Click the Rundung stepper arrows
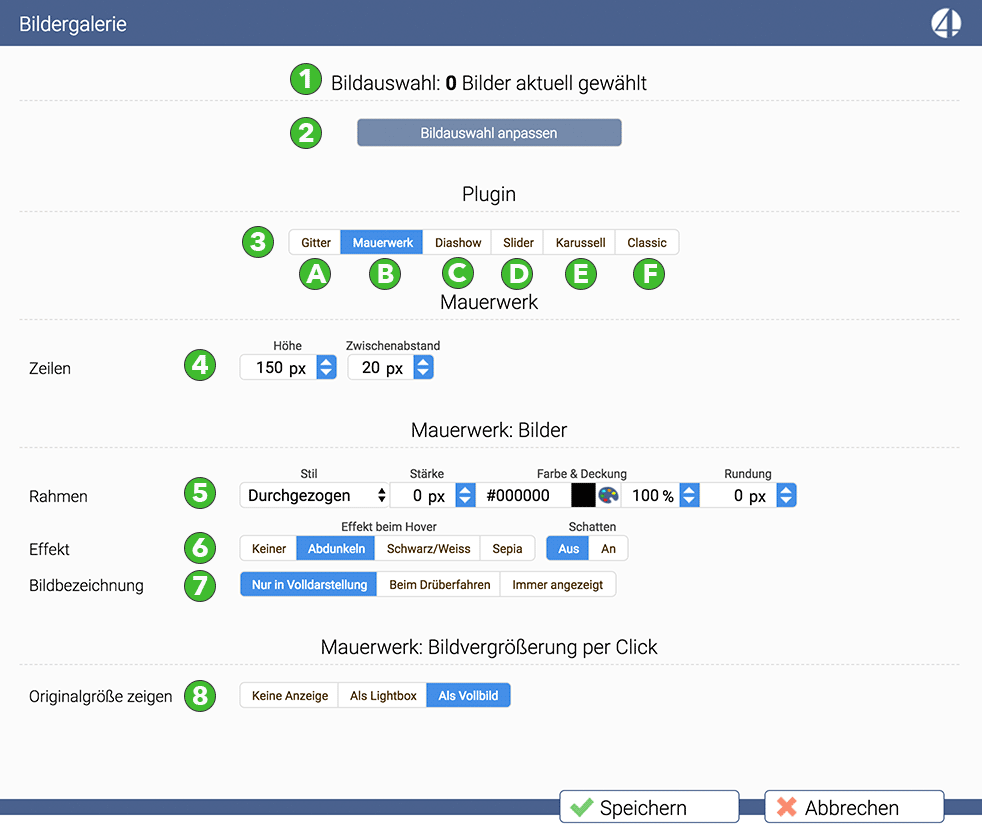Screen dimensions: 982x831 [x=786, y=495]
